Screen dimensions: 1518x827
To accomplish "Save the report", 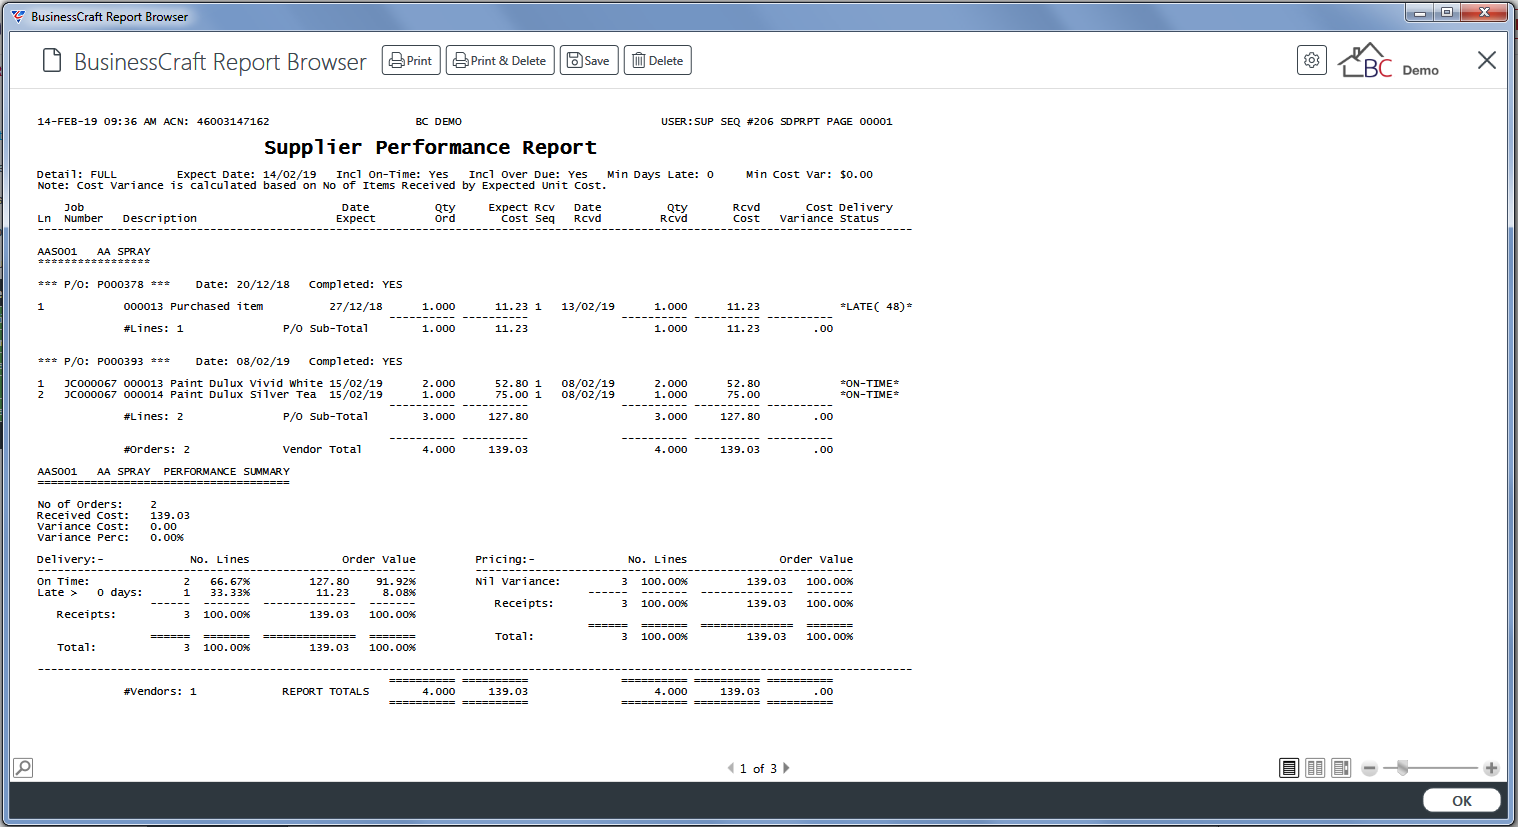I will click(589, 61).
